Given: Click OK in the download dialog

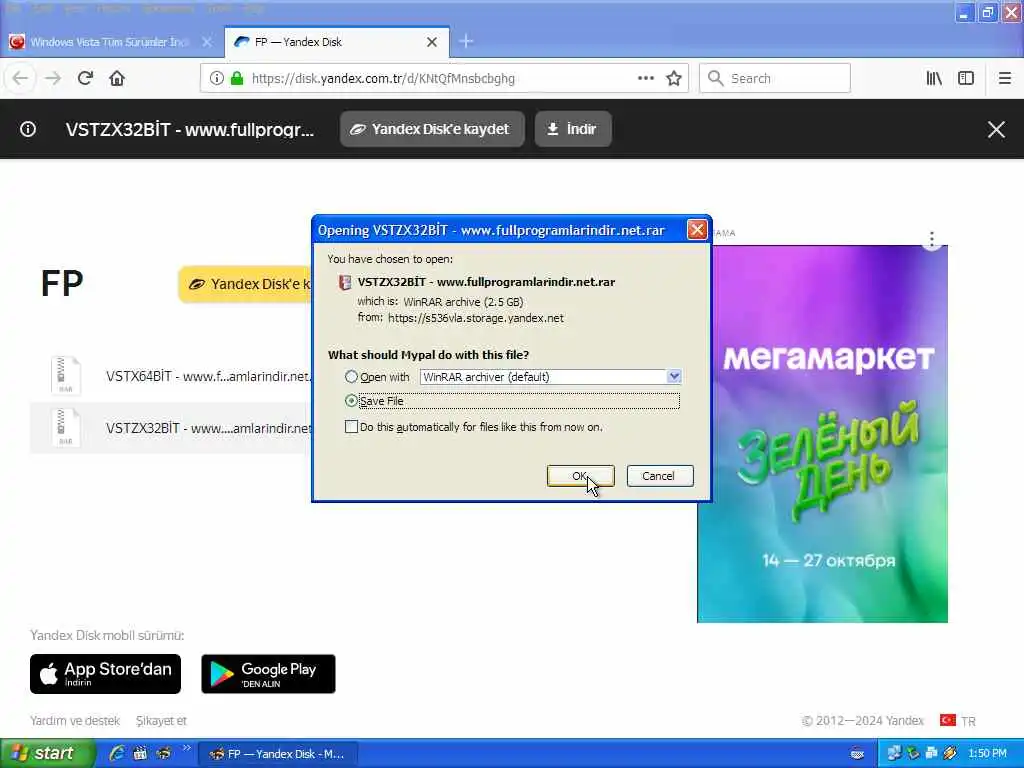Looking at the screenshot, I should tap(580, 476).
